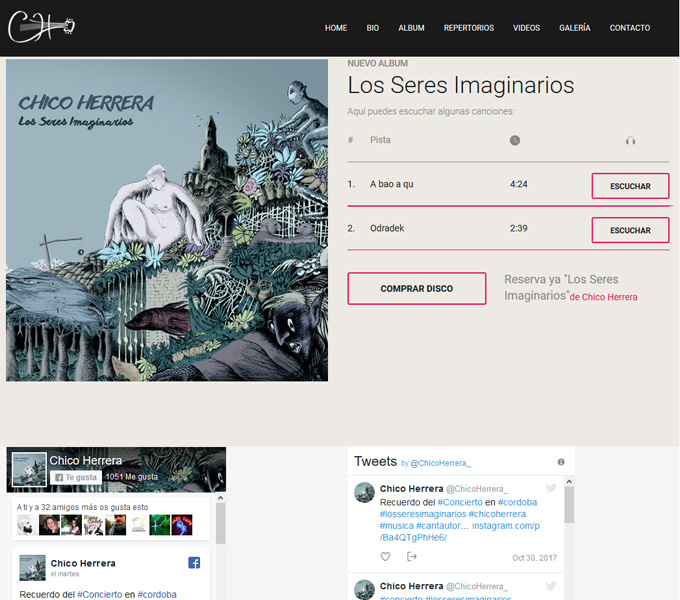Like first tweet with heart icon
Screen dimensions: 680x600
(x=385, y=556)
